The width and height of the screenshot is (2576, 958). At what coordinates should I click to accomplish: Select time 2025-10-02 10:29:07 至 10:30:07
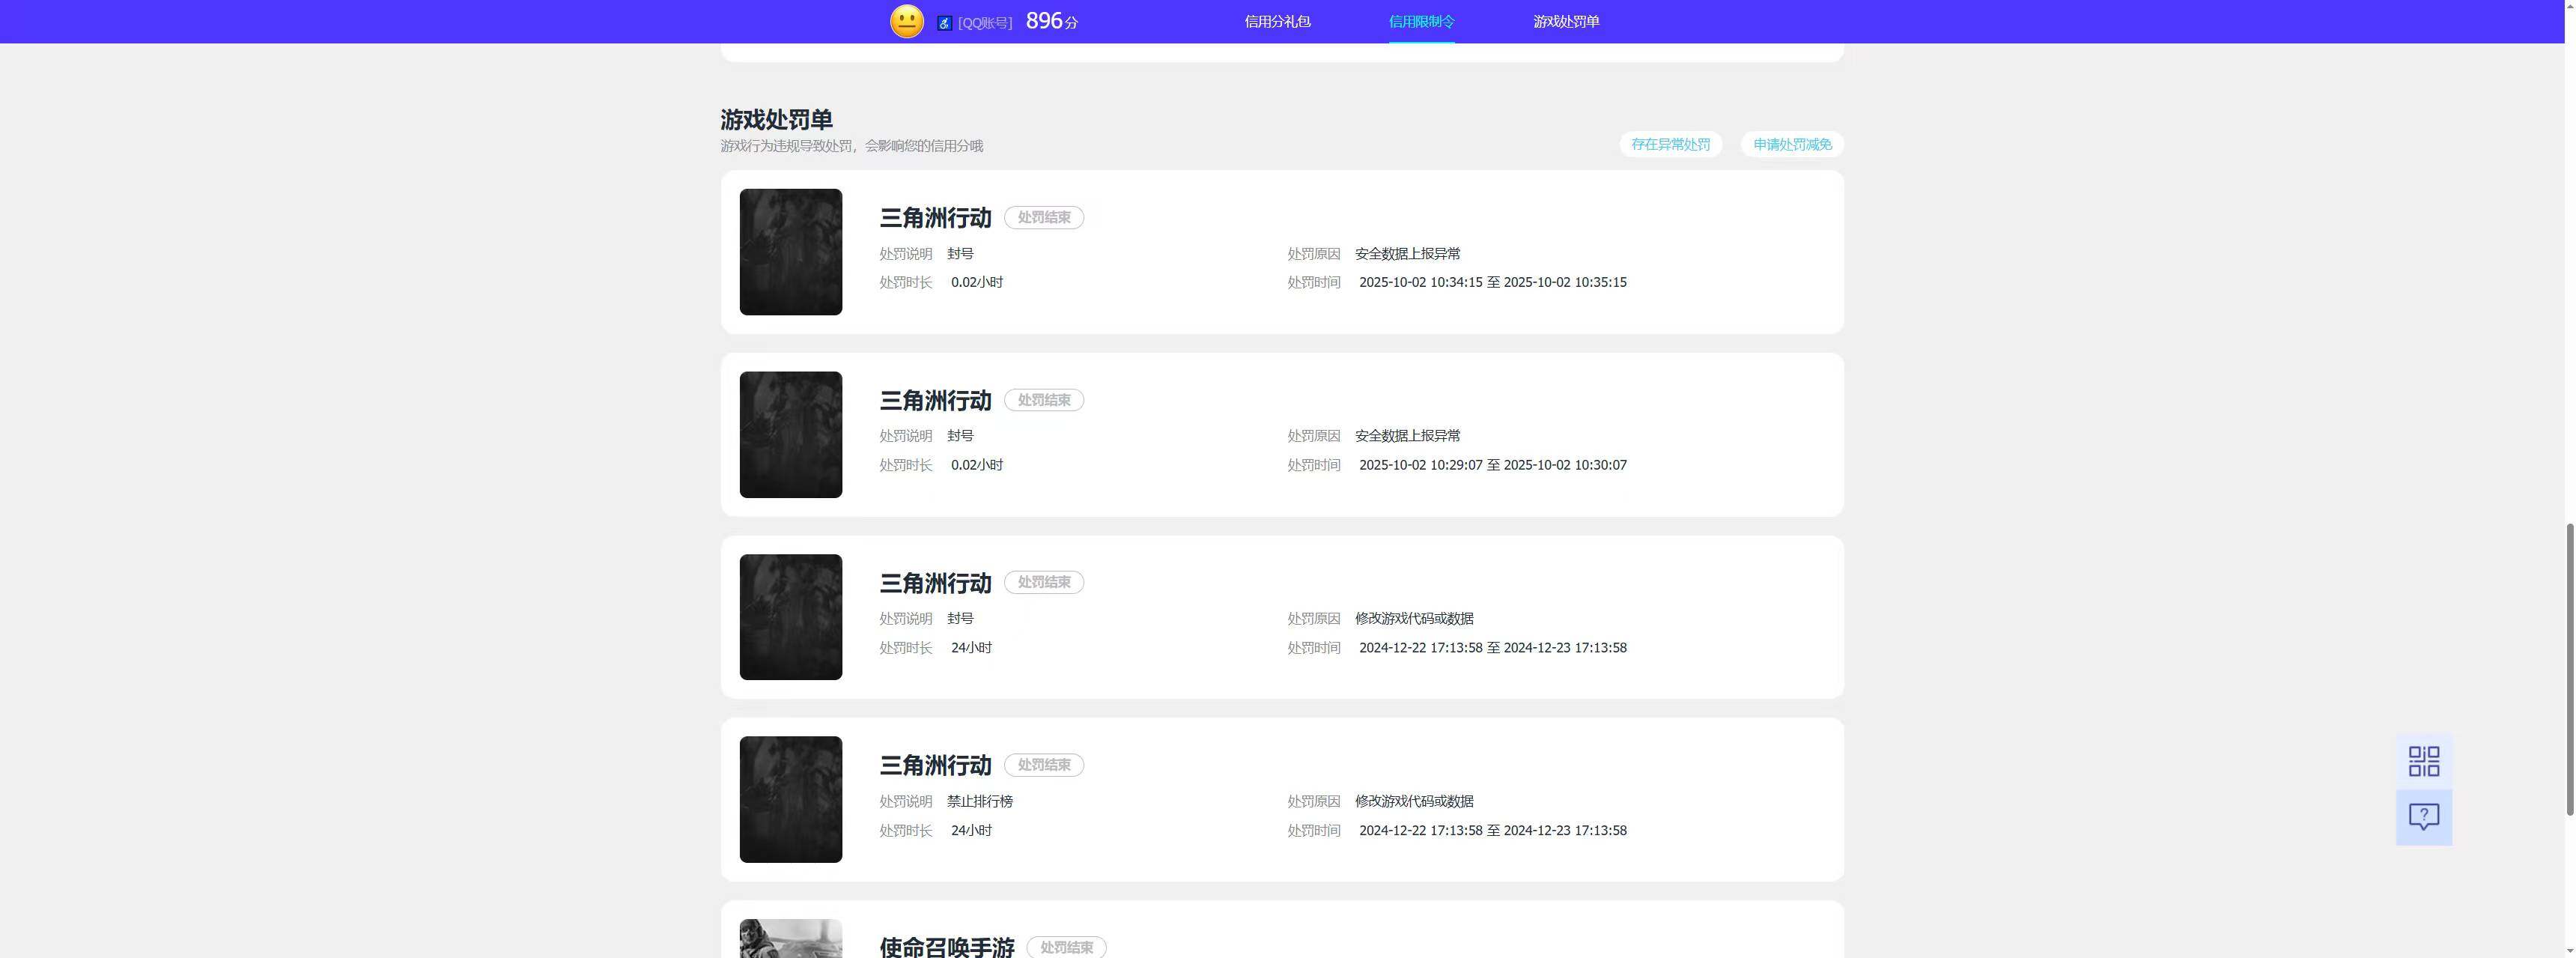coord(1492,465)
